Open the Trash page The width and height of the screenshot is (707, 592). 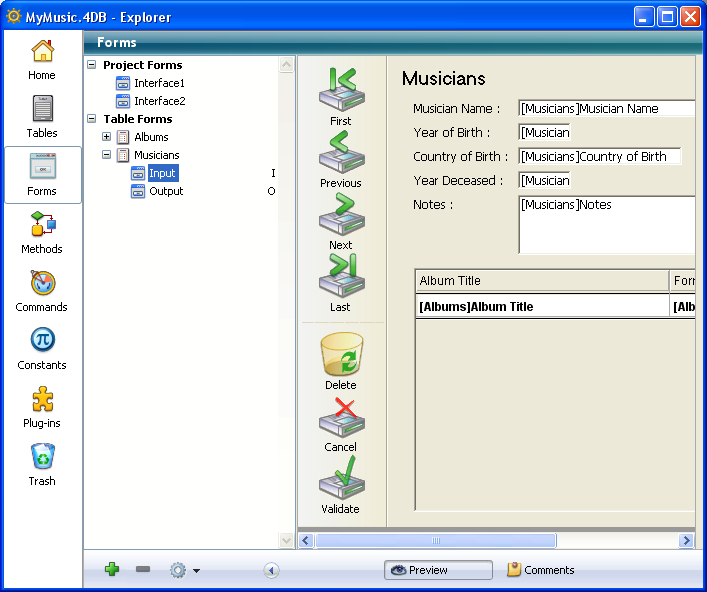(x=42, y=464)
